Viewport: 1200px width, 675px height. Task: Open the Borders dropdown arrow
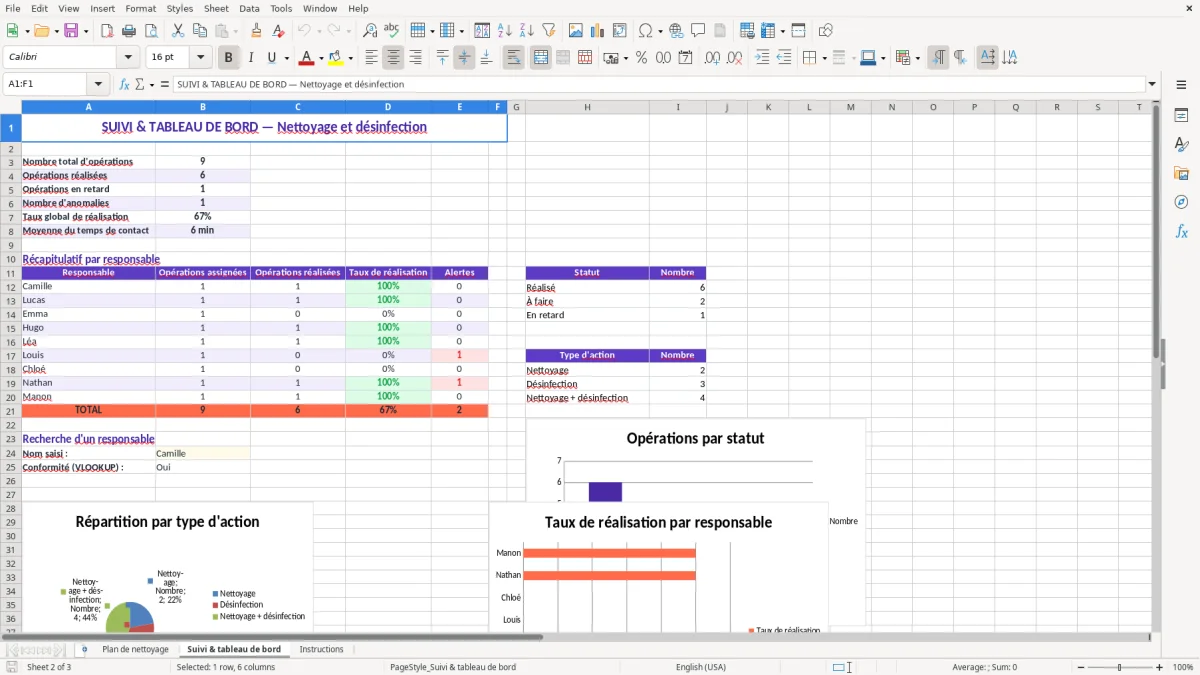(x=824, y=58)
